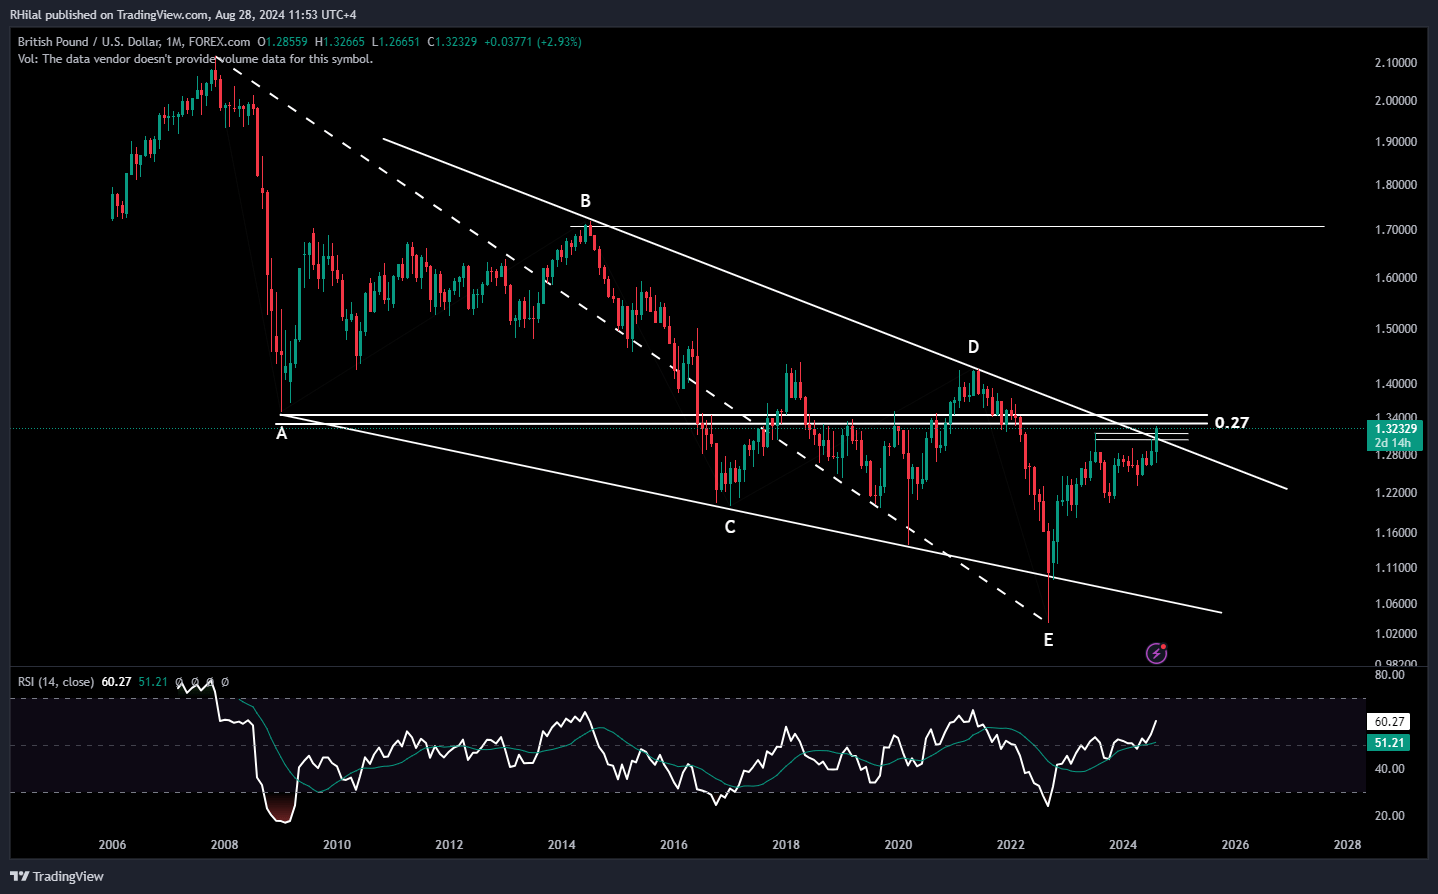
Task: Click the 0.27 level label
Action: [1232, 423]
